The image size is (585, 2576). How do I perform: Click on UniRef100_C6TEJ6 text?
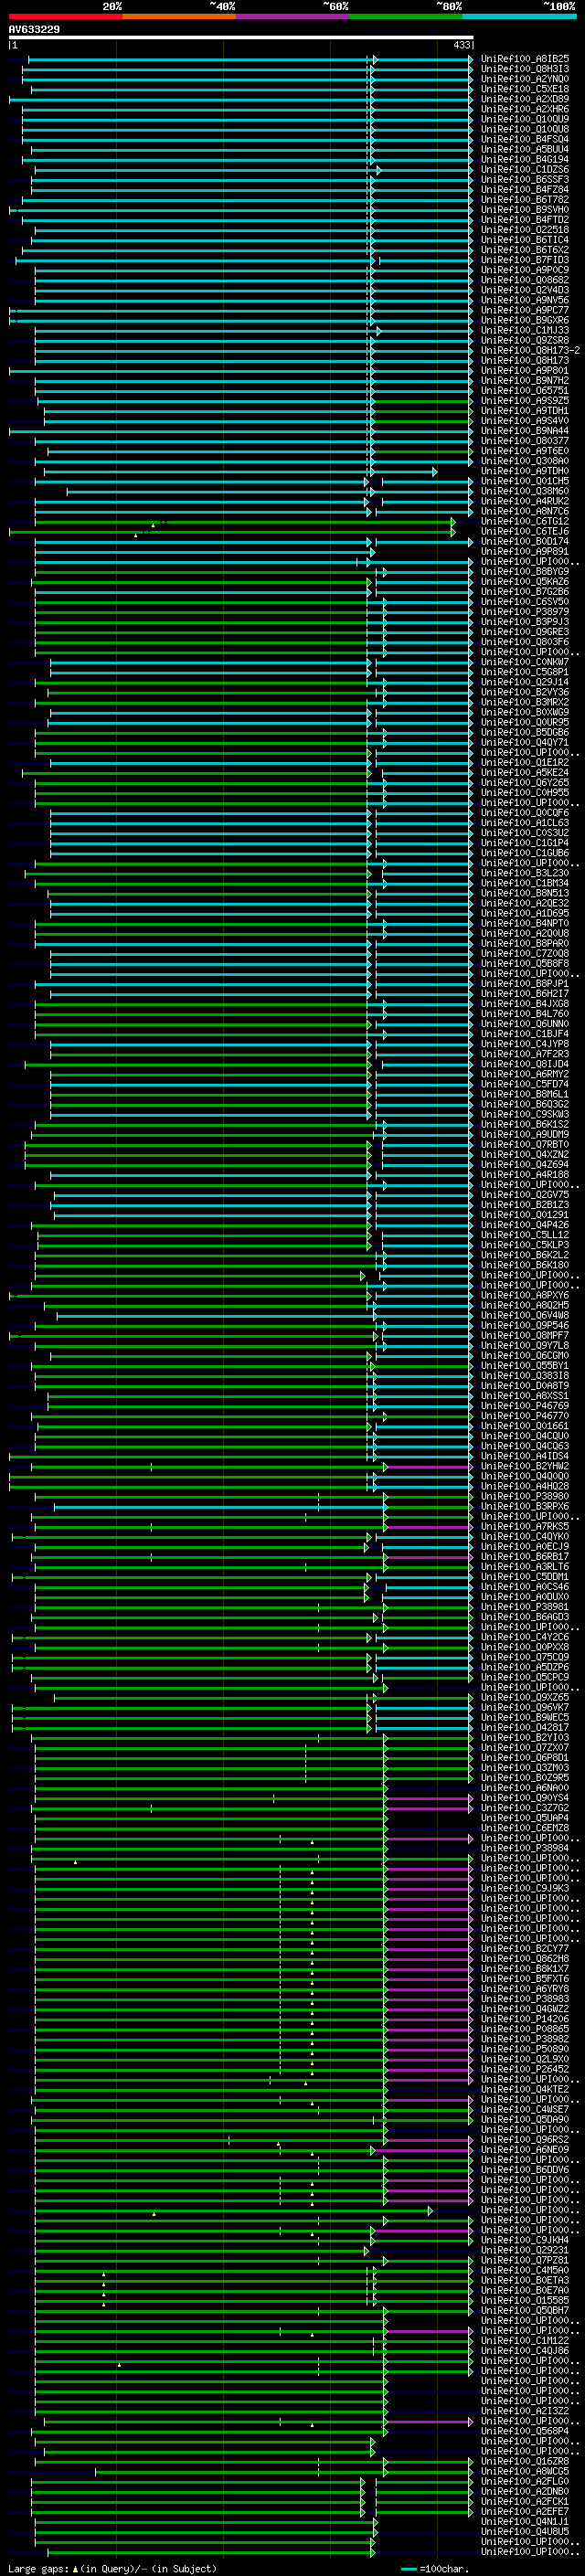point(525,531)
